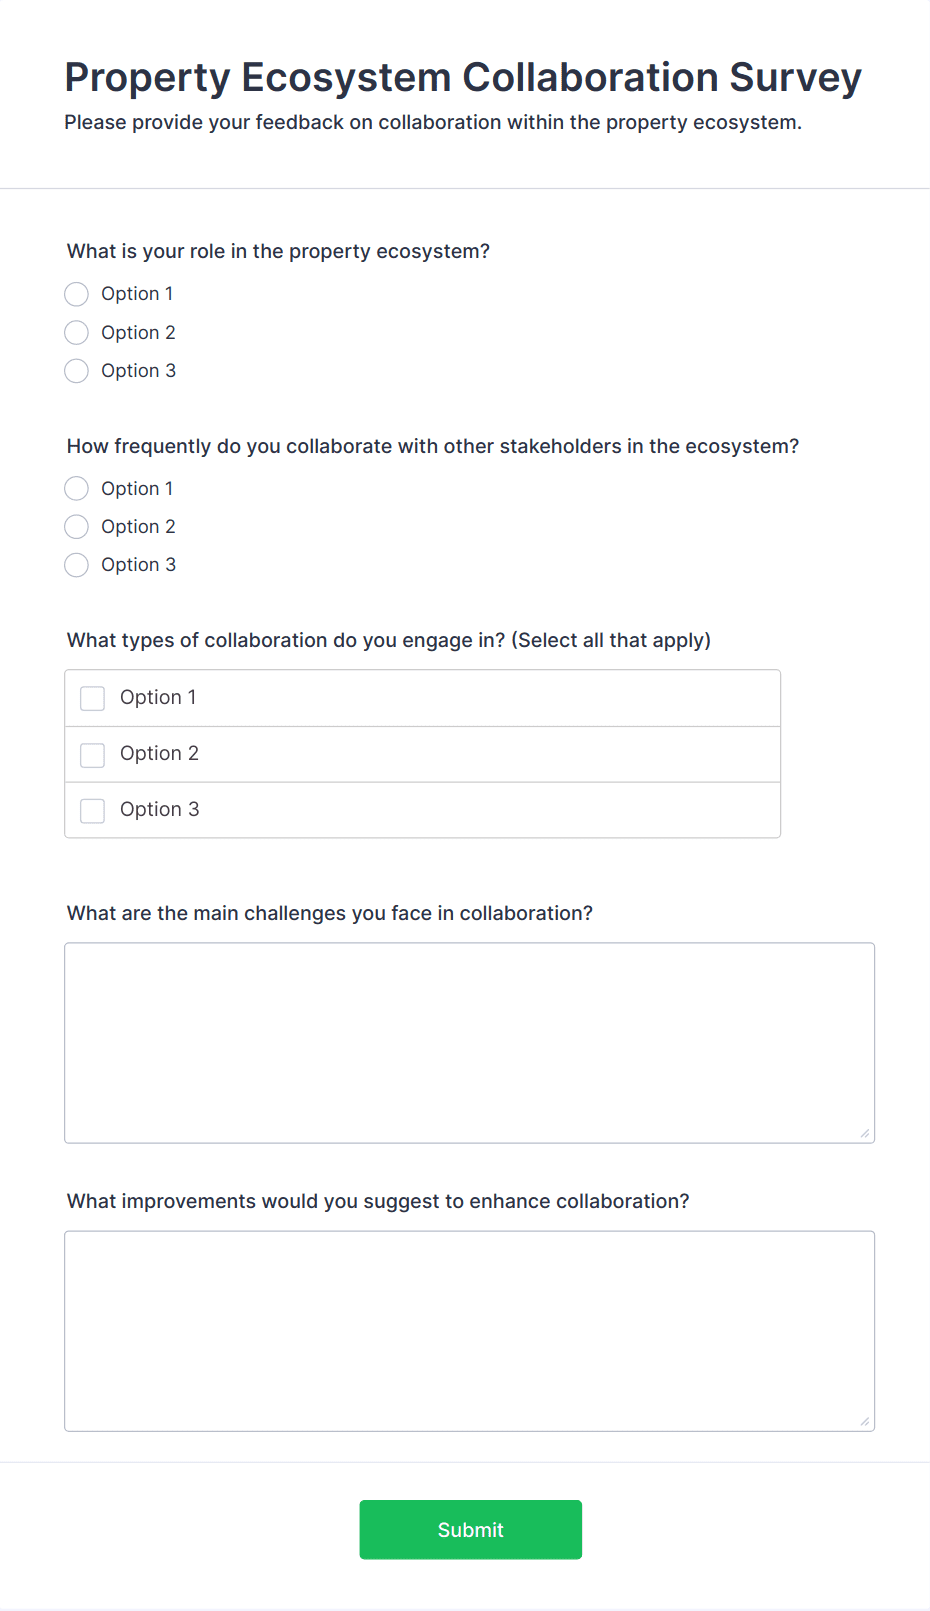This screenshot has width=930, height=1611.
Task: Click the resize handle of improvements textbox
Action: pyautogui.click(x=864, y=1421)
